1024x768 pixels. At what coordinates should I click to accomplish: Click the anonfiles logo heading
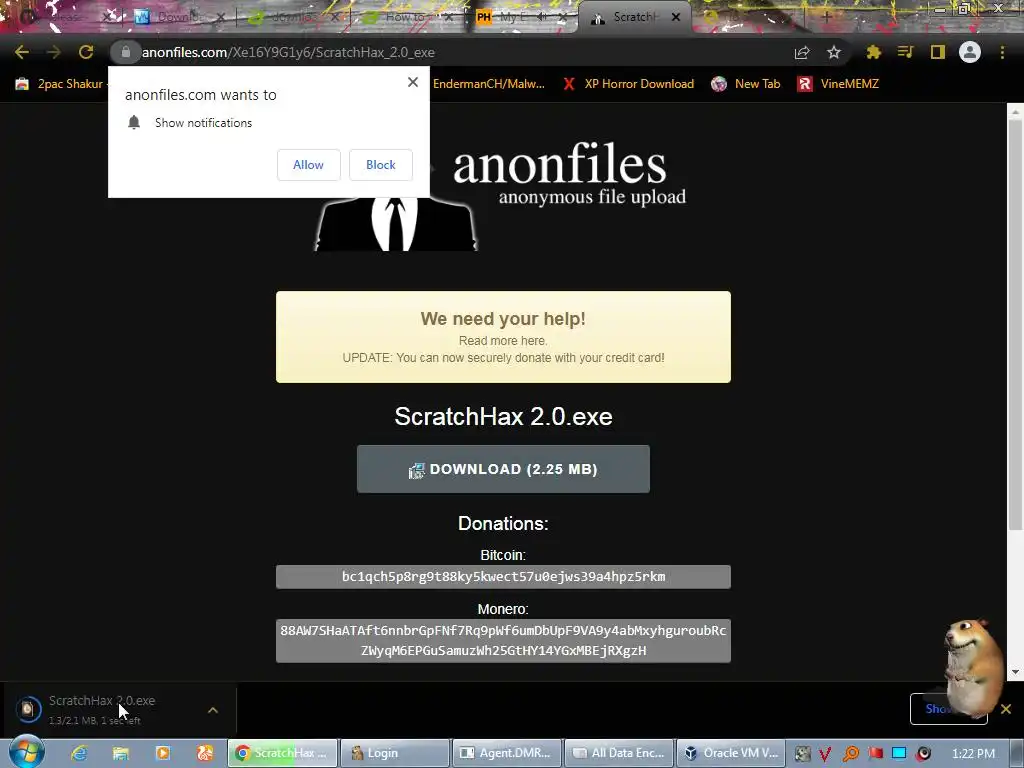tap(560, 164)
